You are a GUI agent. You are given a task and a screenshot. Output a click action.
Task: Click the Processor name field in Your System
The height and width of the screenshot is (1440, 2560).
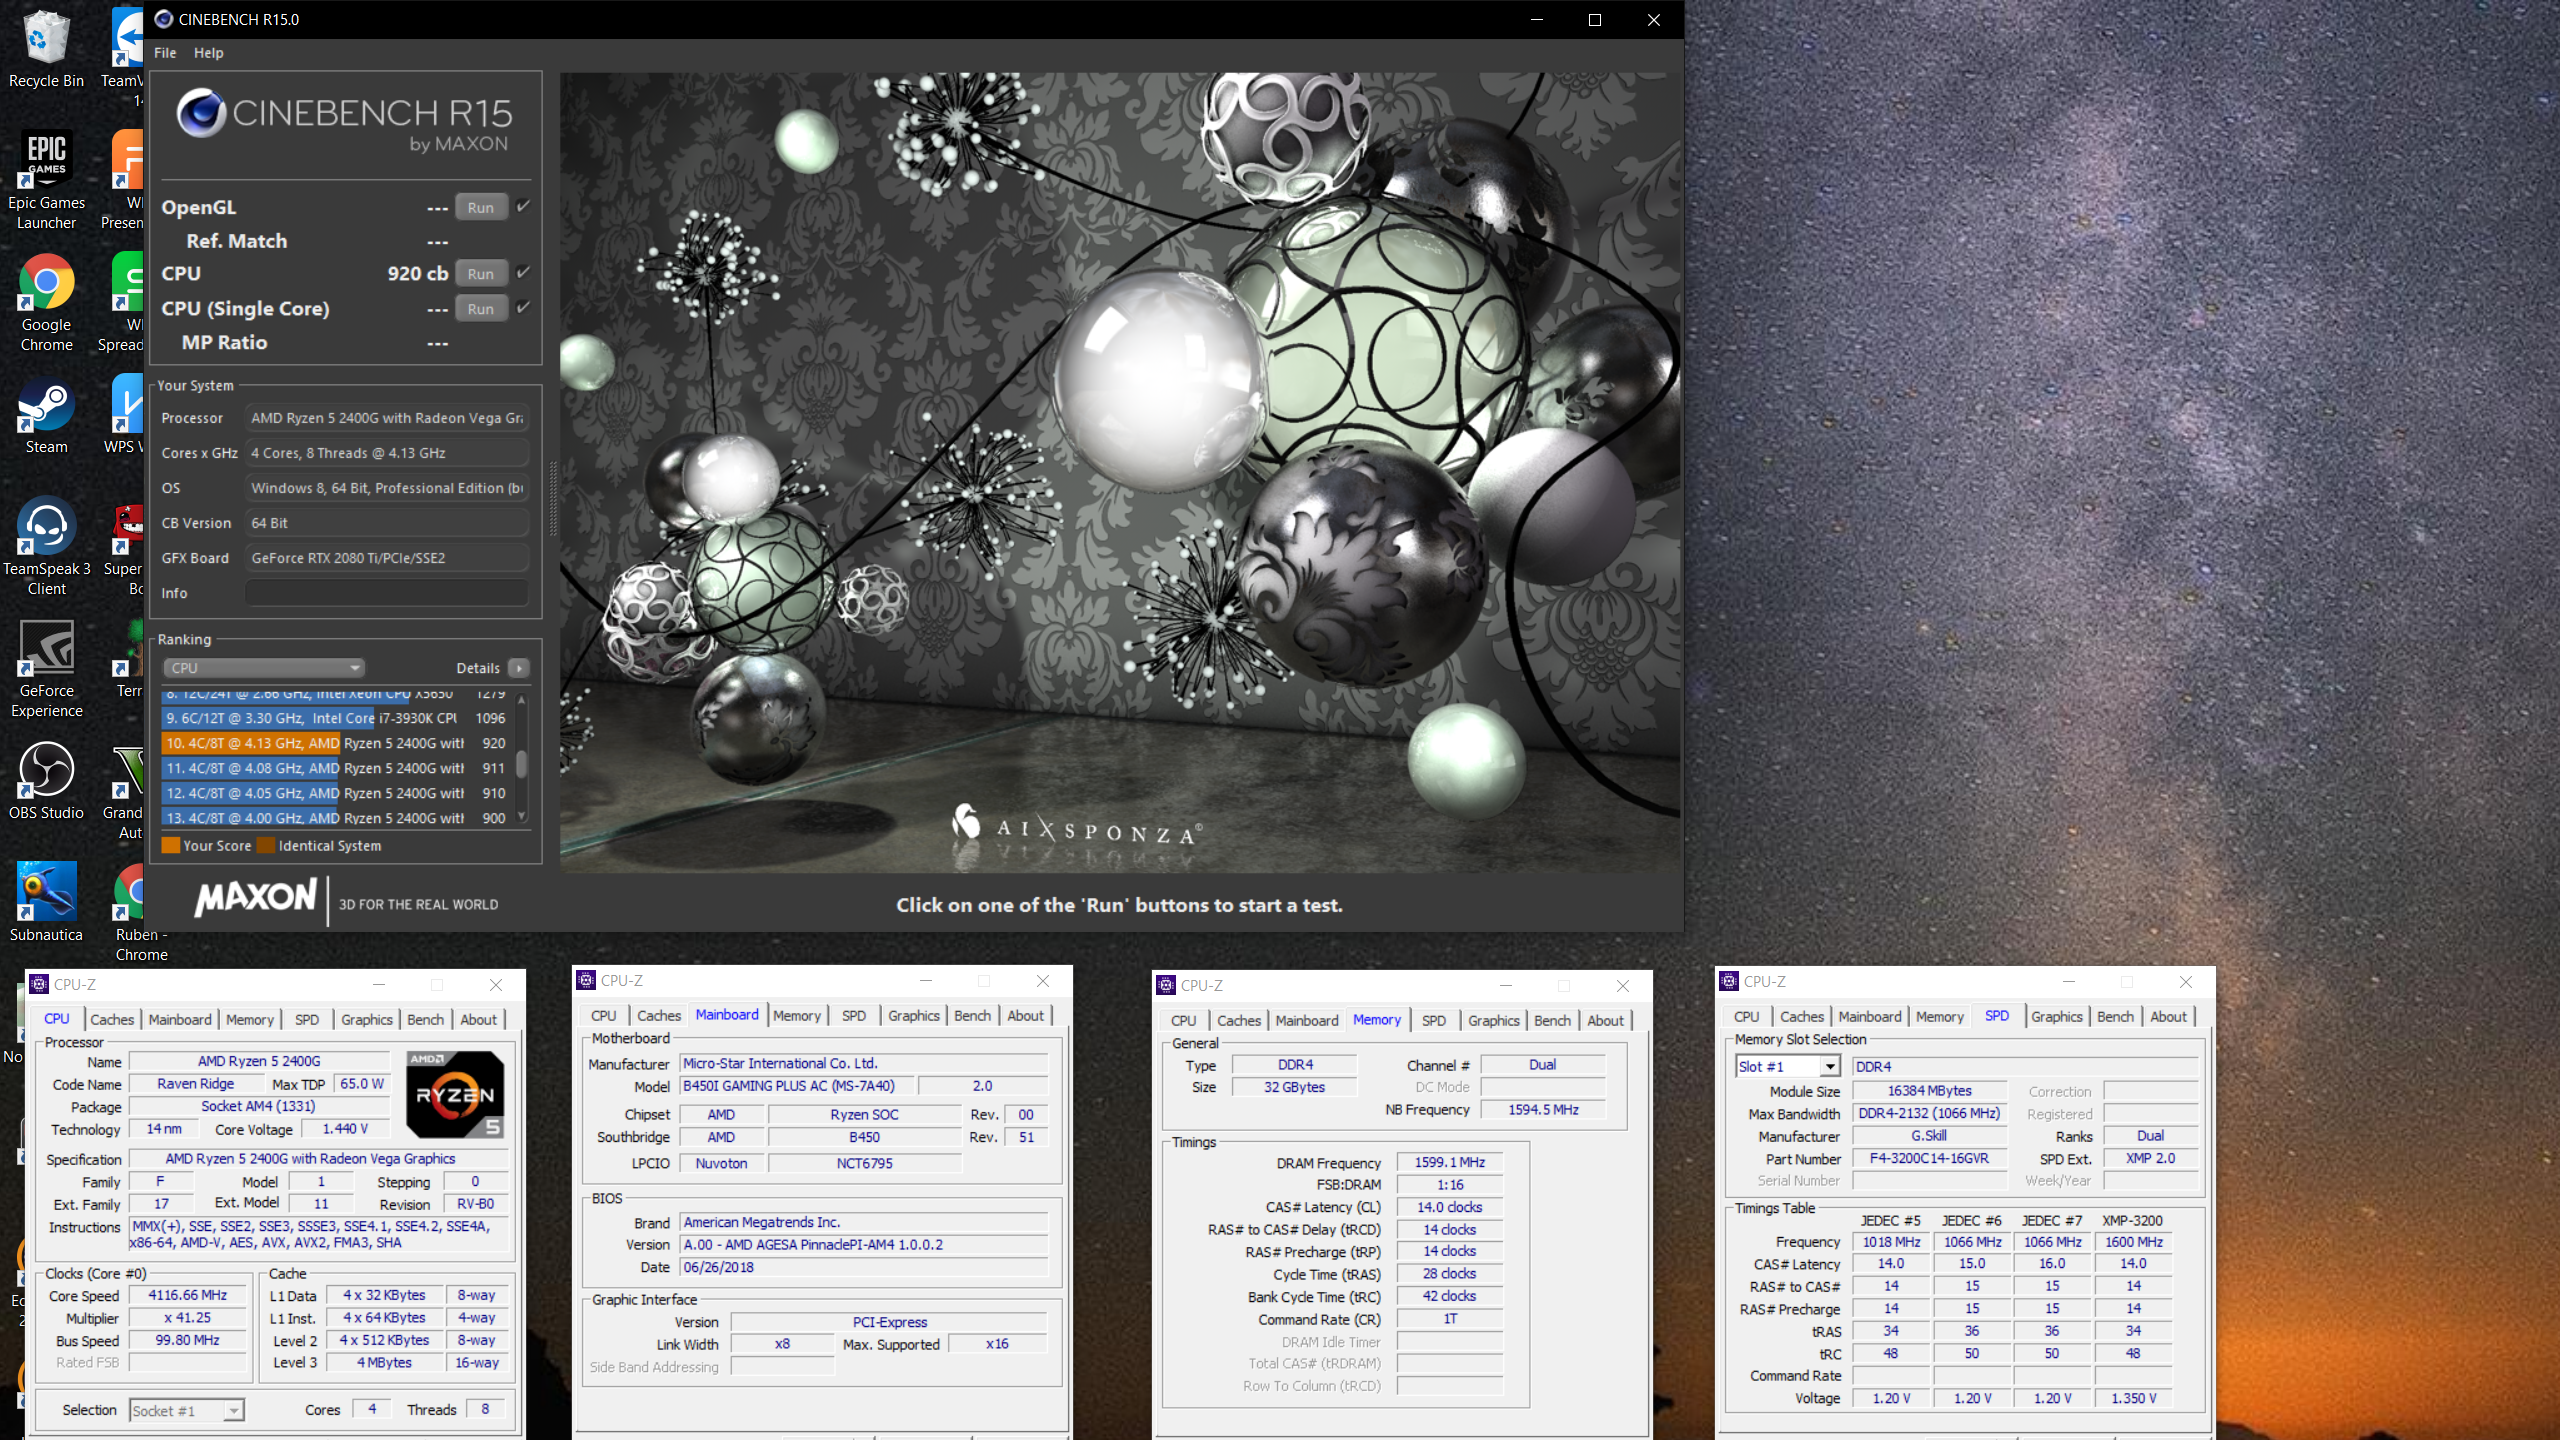coord(387,418)
